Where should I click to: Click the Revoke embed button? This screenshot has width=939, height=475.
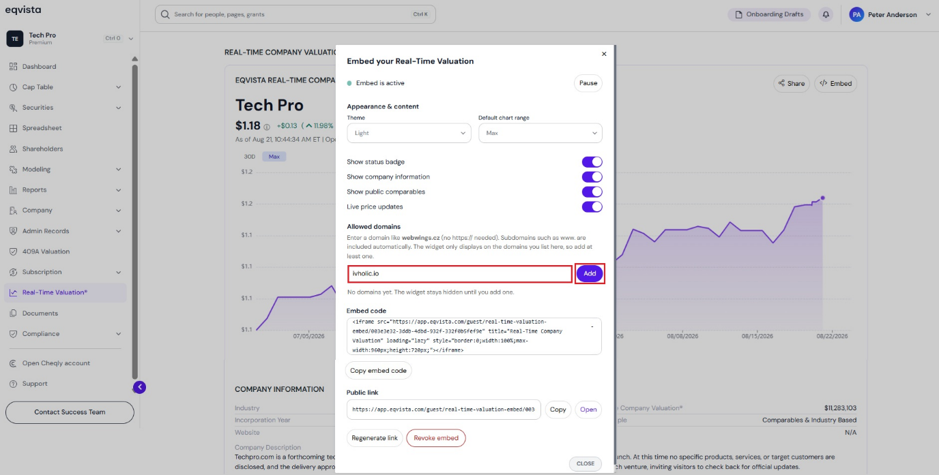[436, 438]
